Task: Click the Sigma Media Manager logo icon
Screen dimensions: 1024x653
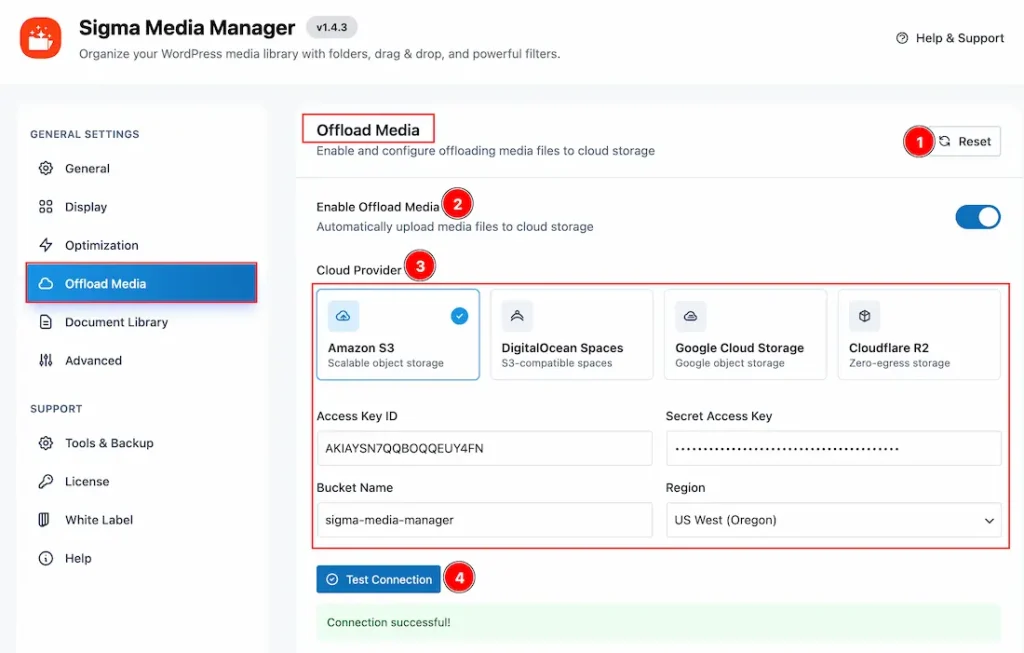Action: click(40, 38)
